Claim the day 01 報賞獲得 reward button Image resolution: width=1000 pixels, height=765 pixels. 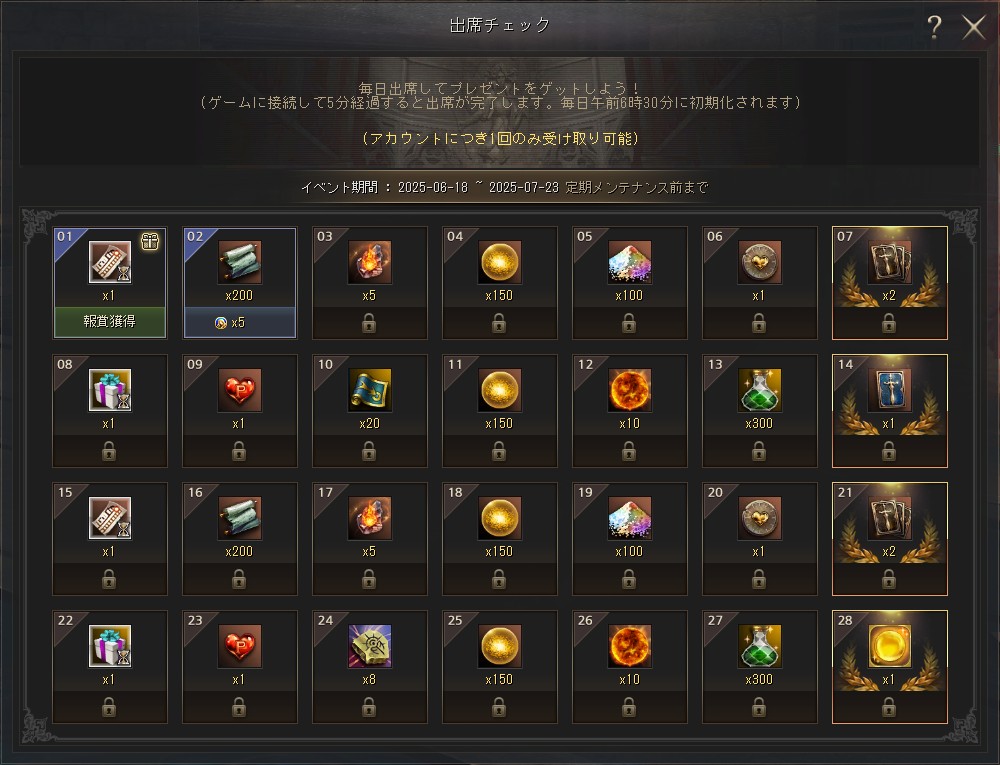pyautogui.click(x=110, y=322)
